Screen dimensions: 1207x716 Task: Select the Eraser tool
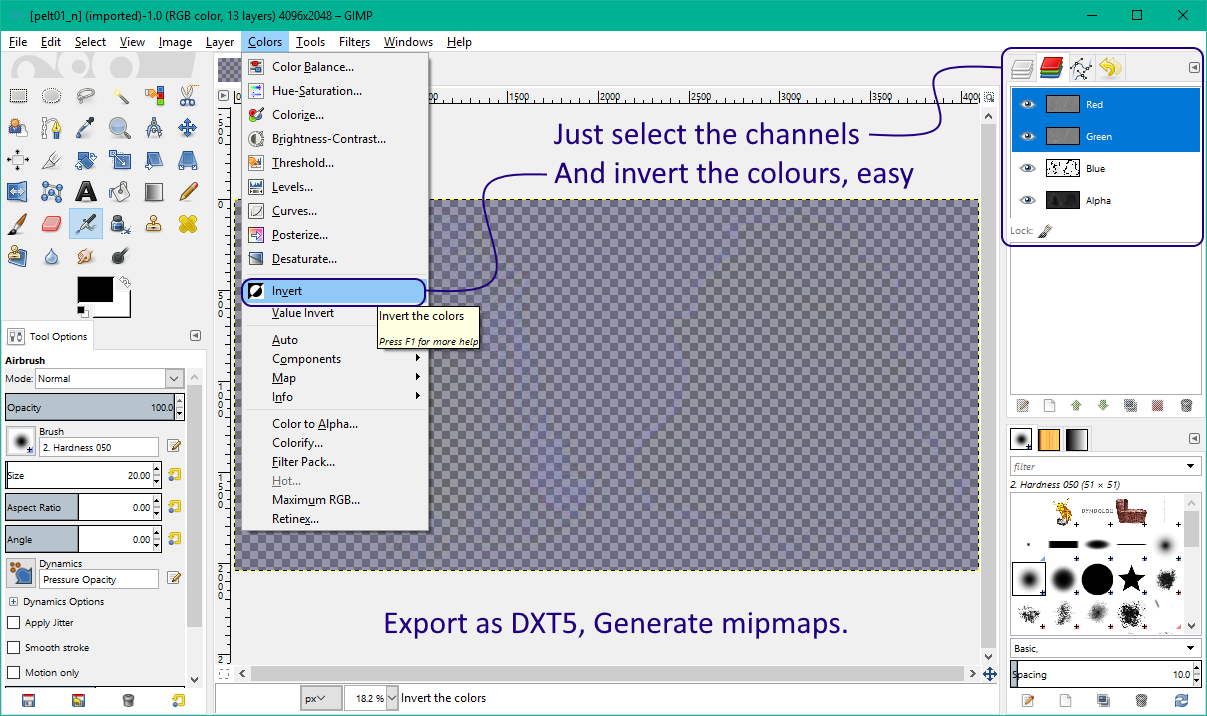tap(52, 224)
